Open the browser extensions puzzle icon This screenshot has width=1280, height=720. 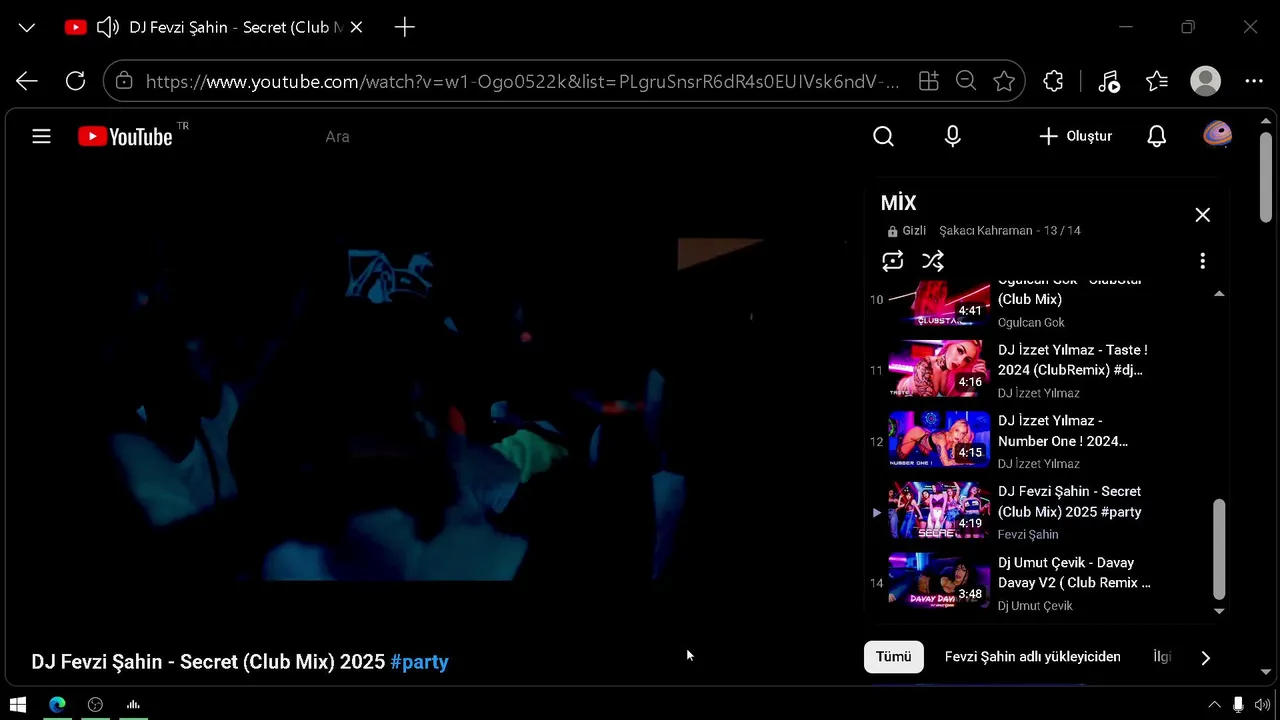pyautogui.click(x=1053, y=81)
